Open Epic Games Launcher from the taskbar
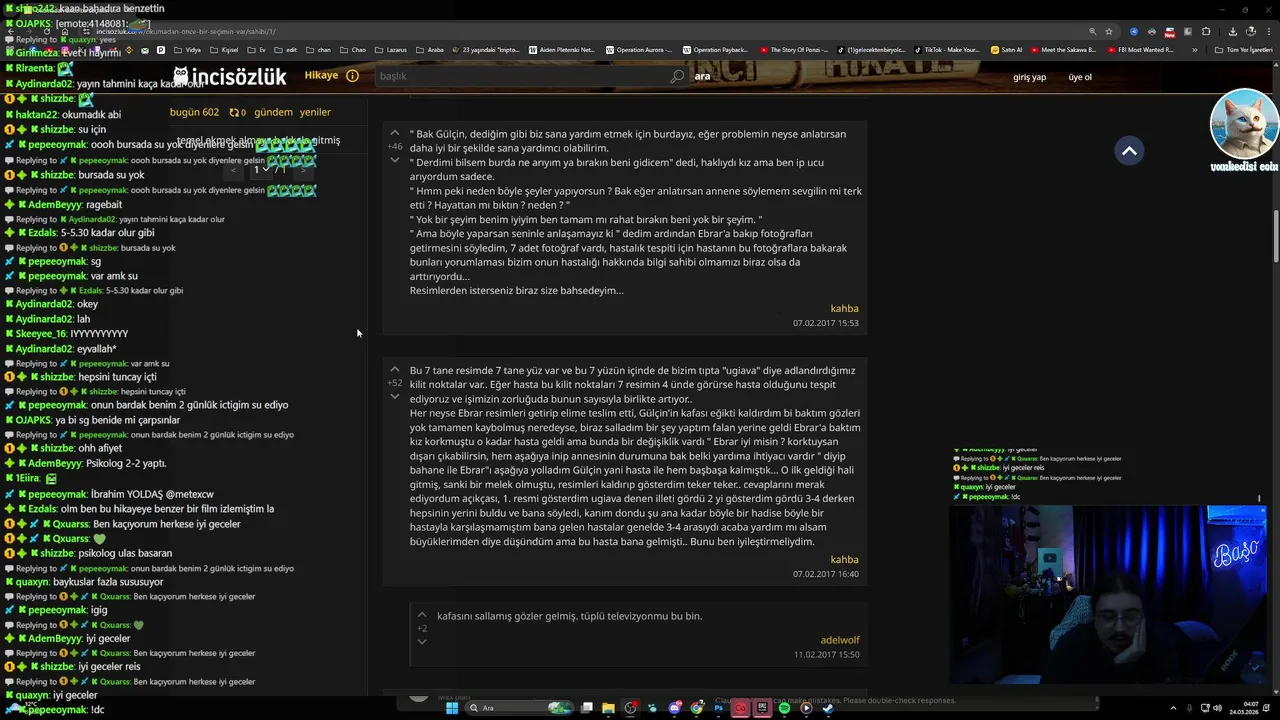This screenshot has width=1280, height=720. tap(762, 708)
